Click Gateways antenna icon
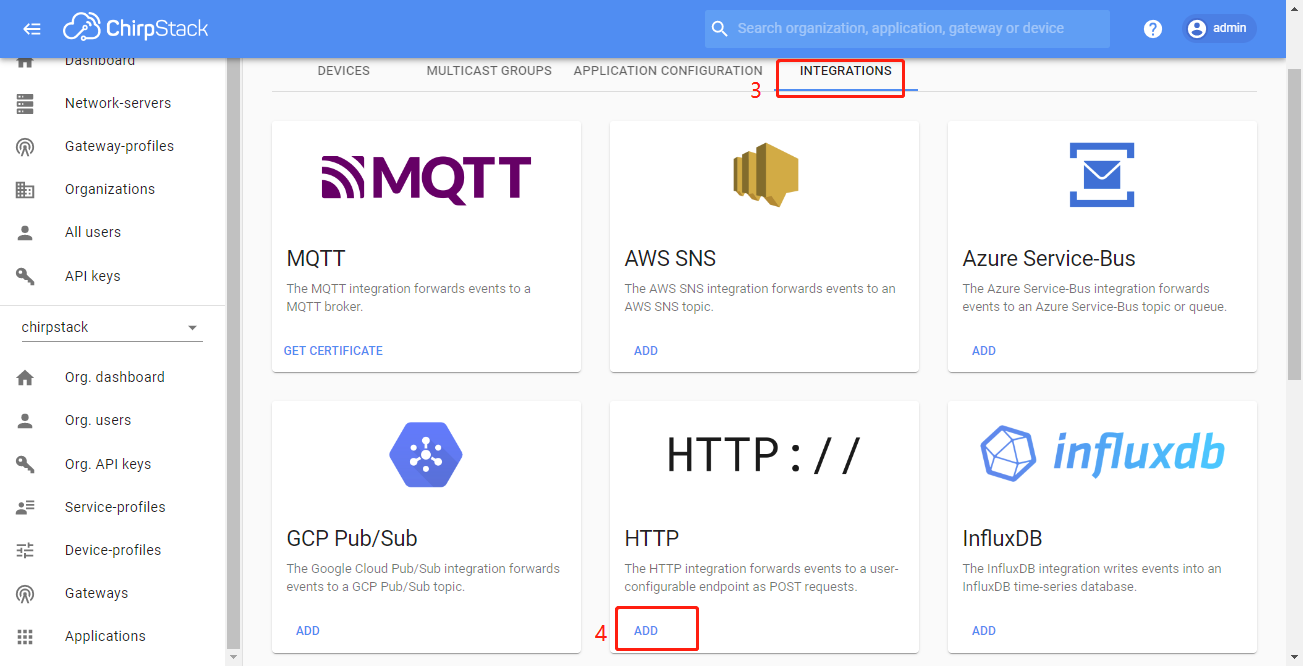 [x=25, y=593]
